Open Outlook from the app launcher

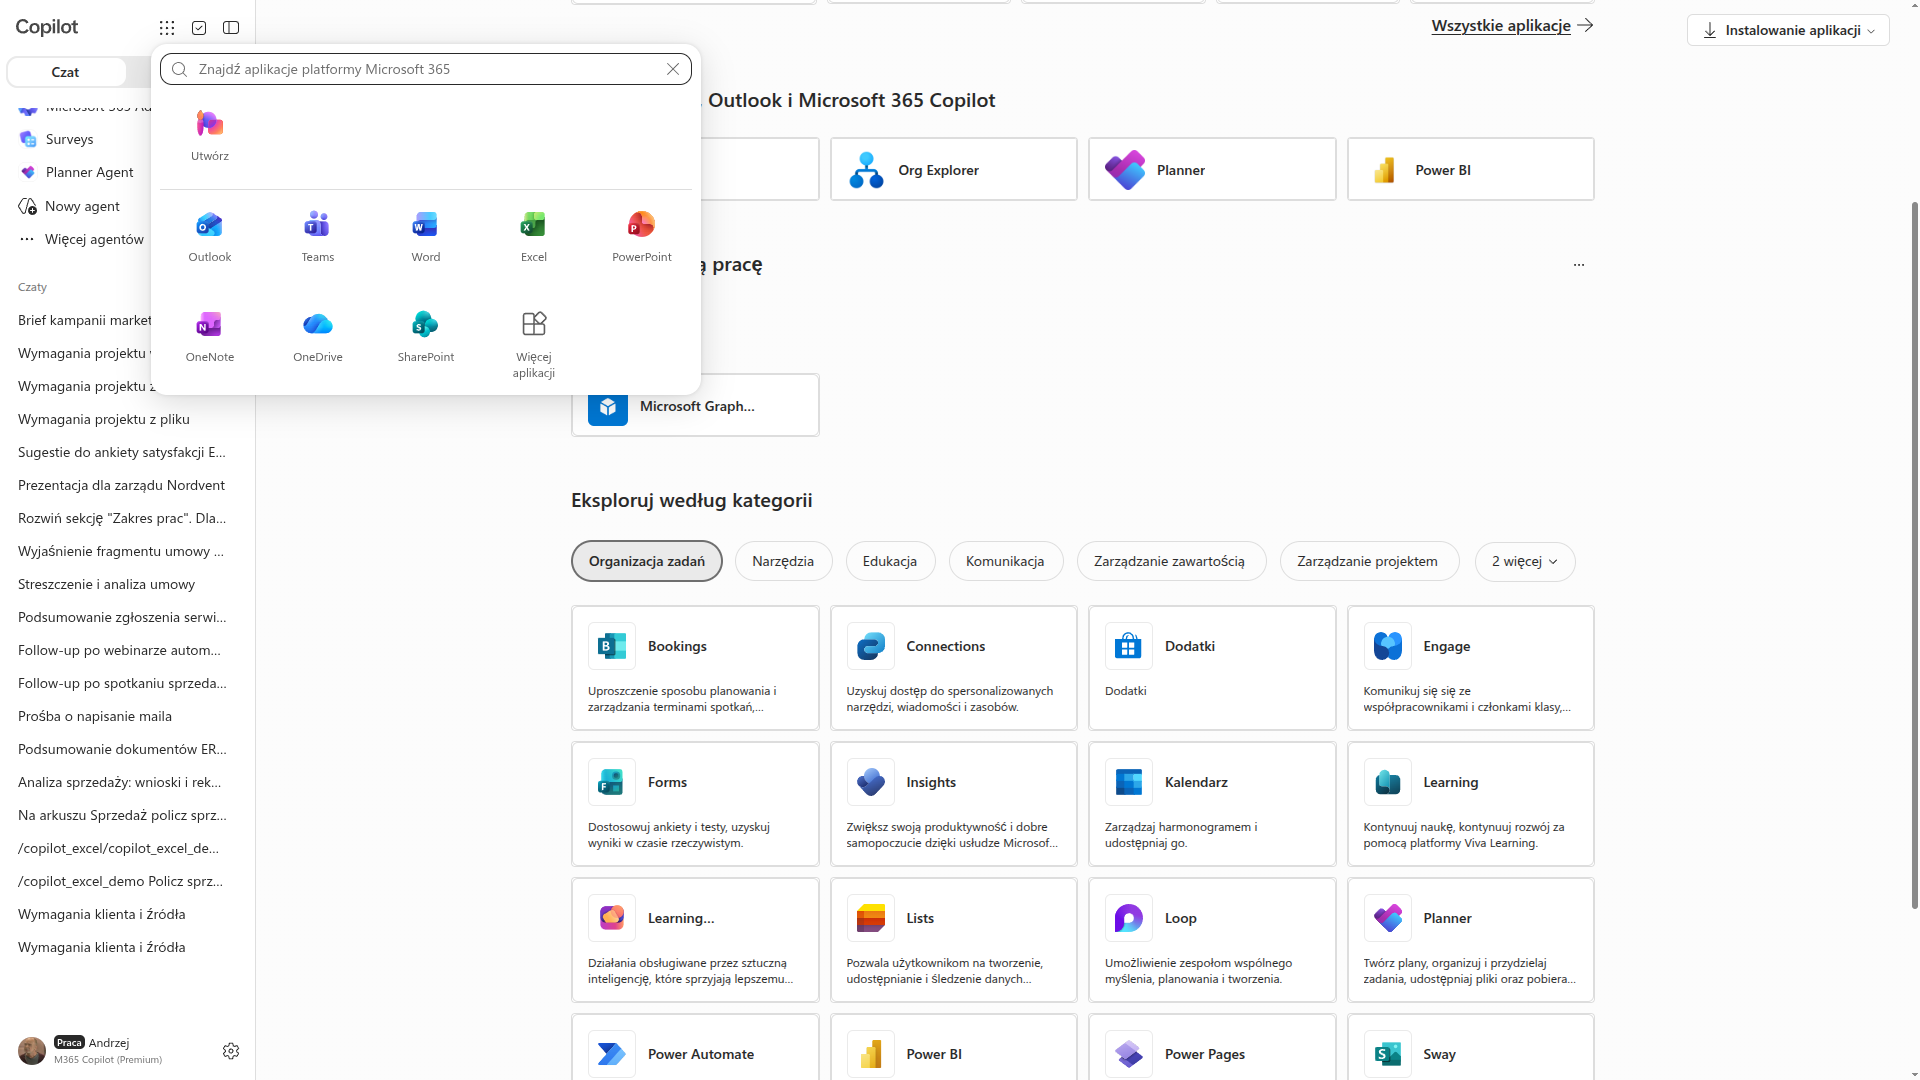[x=210, y=237]
